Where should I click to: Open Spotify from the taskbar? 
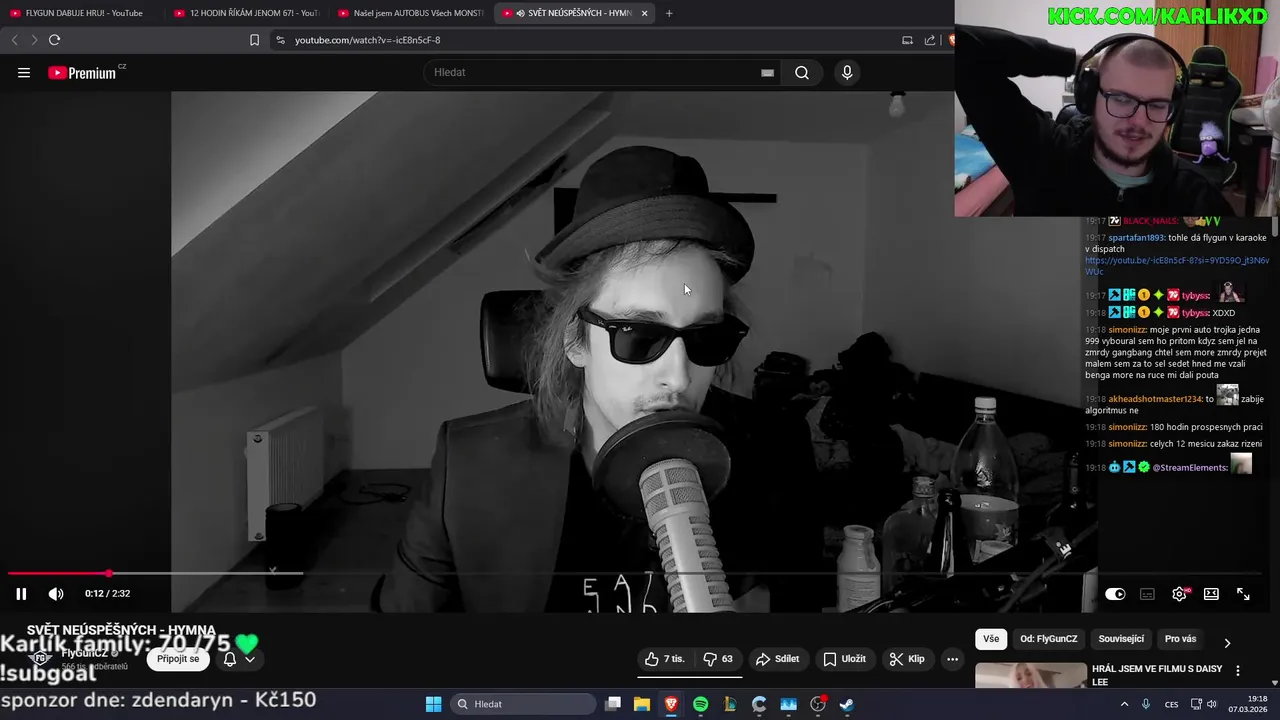point(700,704)
